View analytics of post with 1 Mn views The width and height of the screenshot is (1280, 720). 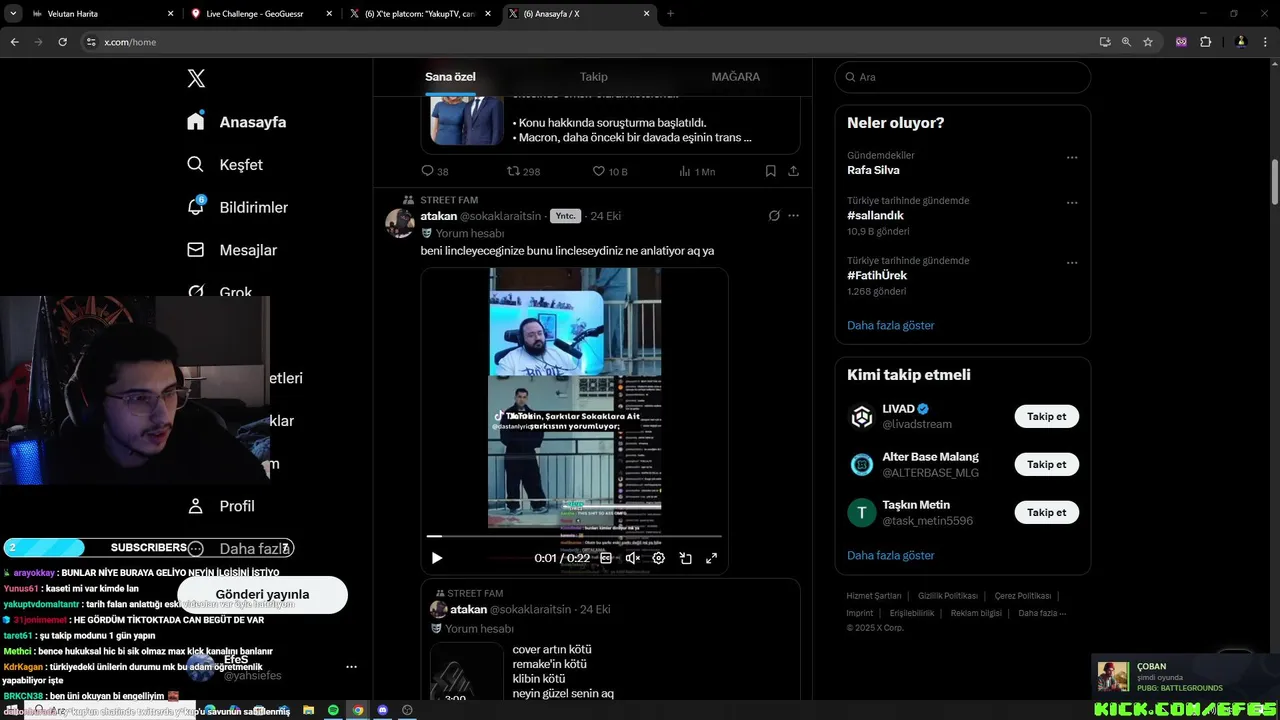697,171
